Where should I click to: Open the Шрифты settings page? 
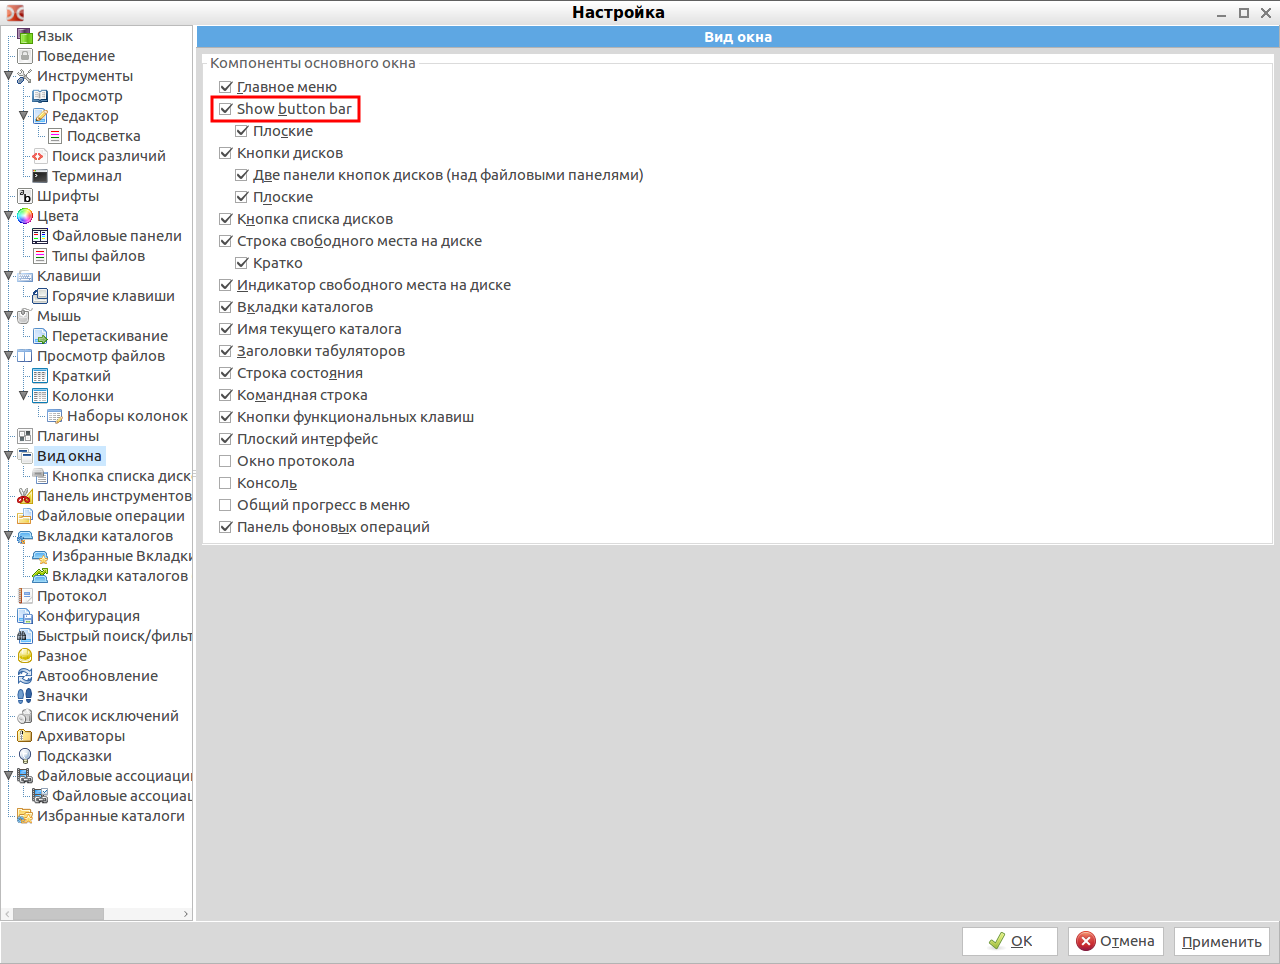[x=68, y=196]
